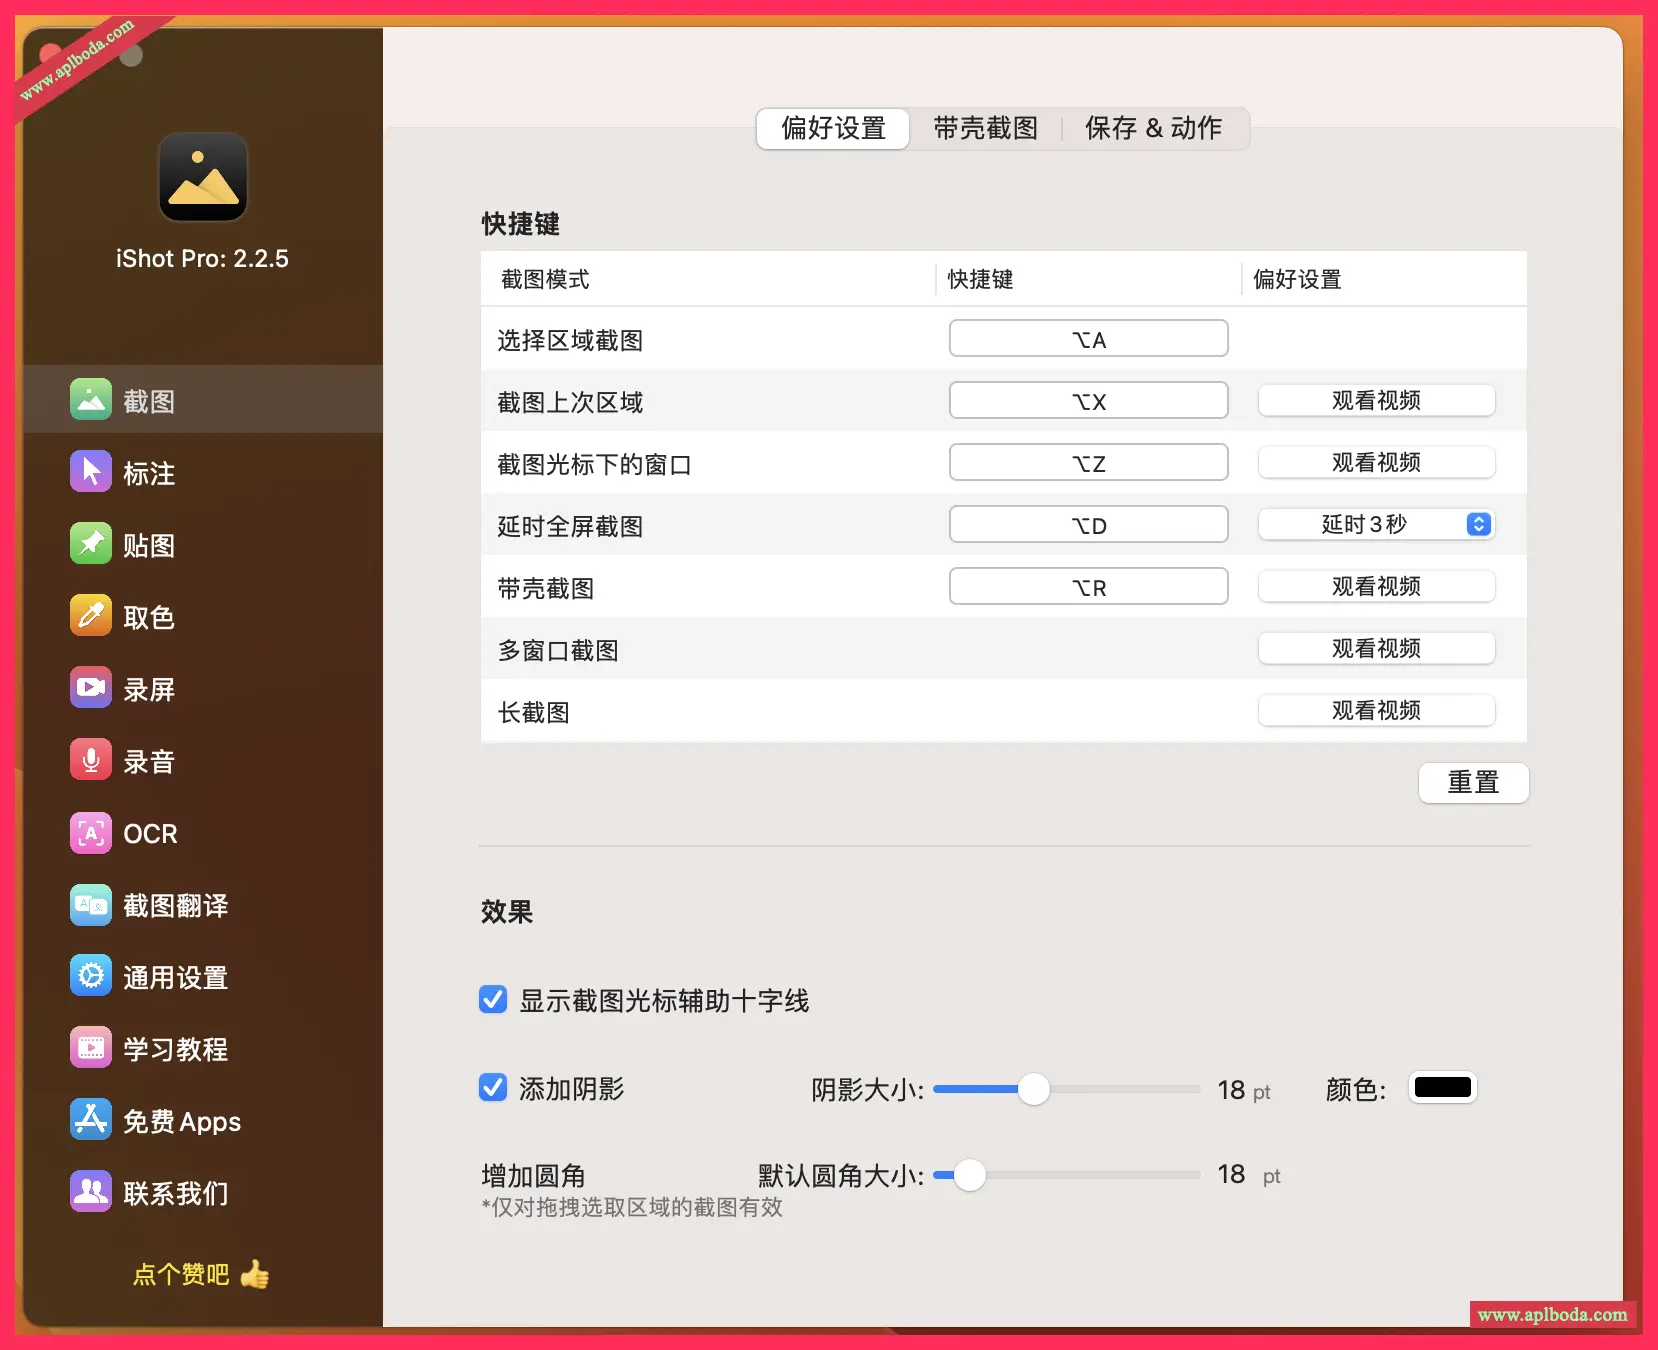Click the 选择区域截图 shortcut field

[x=1088, y=339]
